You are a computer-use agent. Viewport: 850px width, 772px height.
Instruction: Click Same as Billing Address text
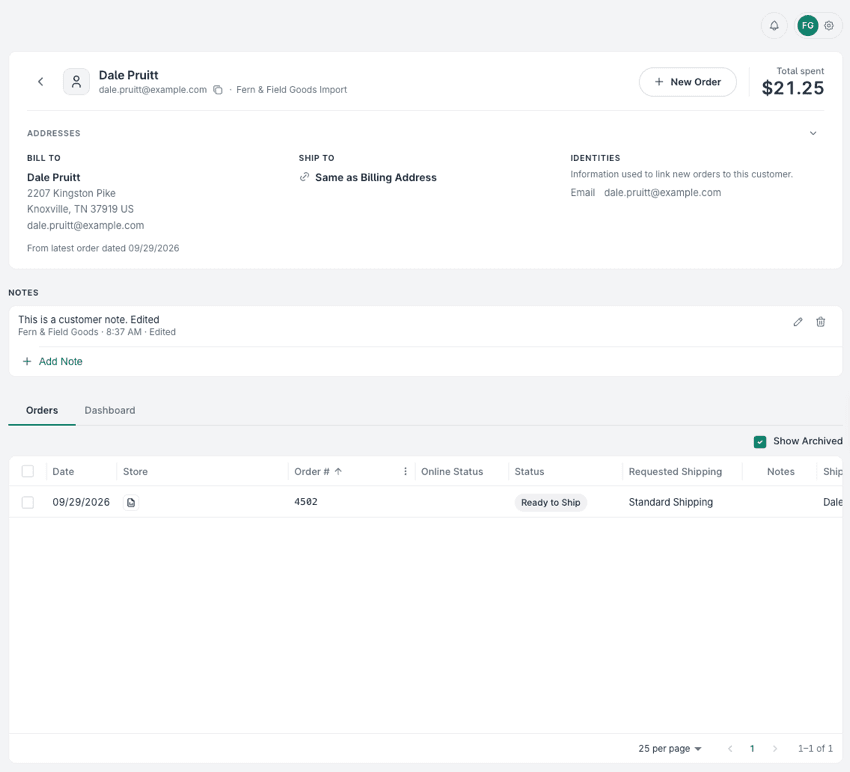pyautogui.click(x=376, y=177)
